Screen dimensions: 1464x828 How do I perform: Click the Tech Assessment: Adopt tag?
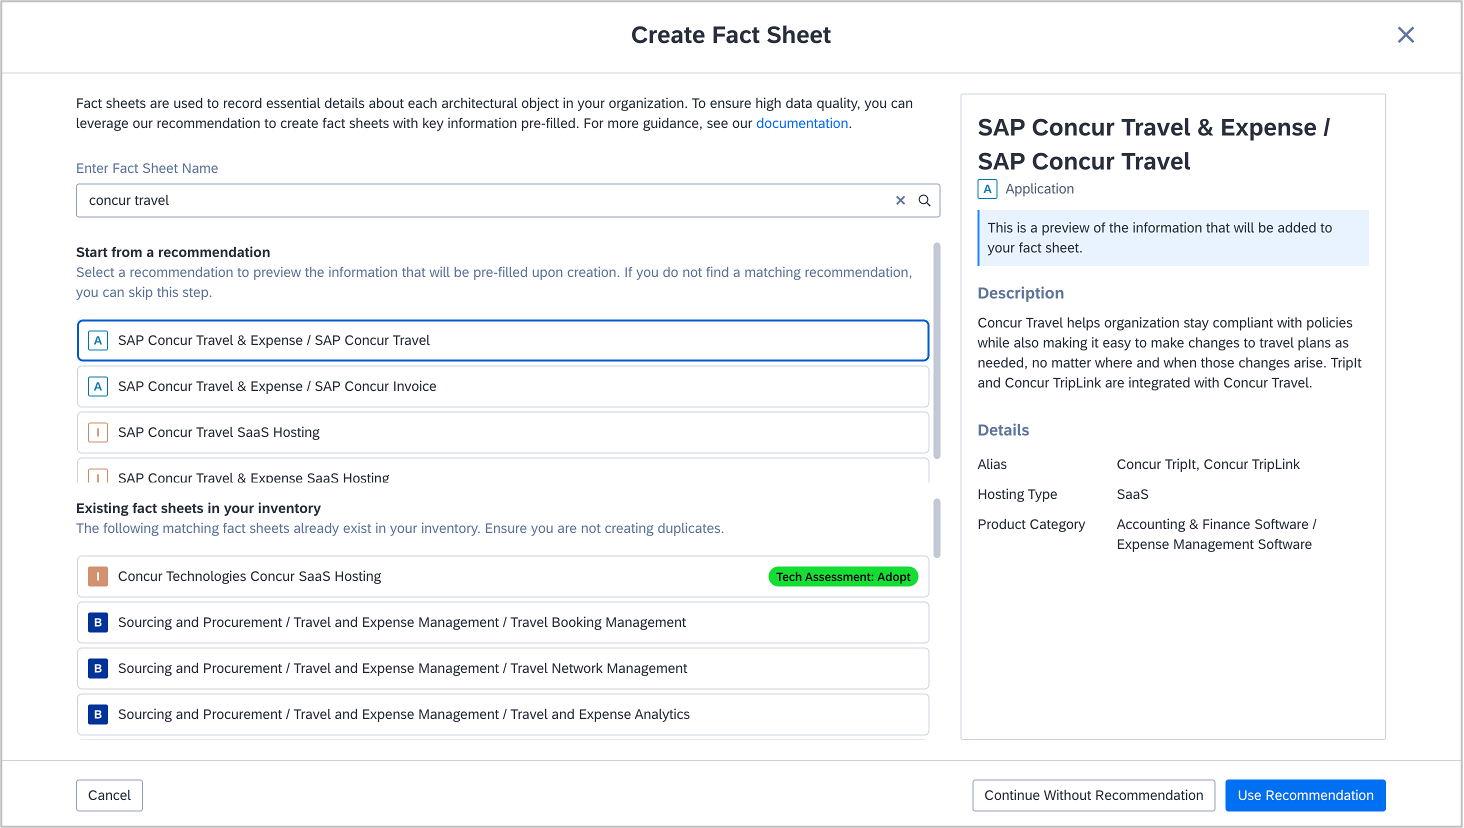click(x=843, y=577)
